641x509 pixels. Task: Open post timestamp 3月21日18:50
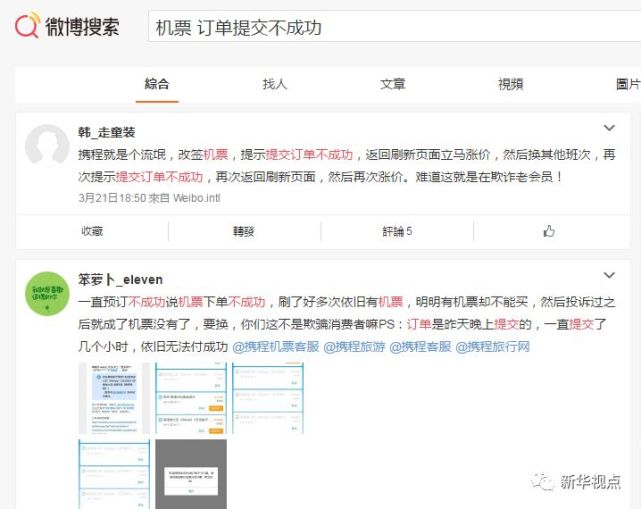point(112,198)
